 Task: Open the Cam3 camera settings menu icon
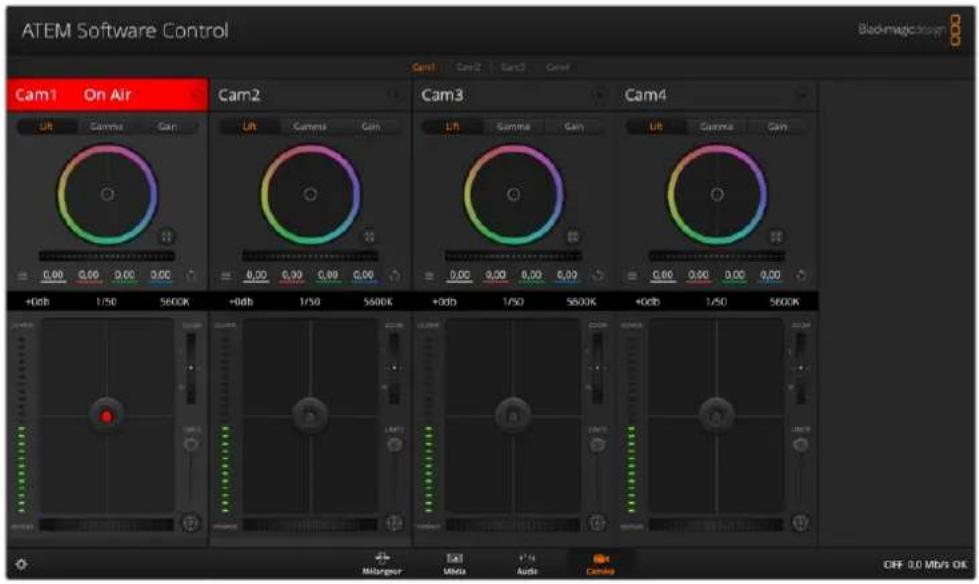(429, 275)
